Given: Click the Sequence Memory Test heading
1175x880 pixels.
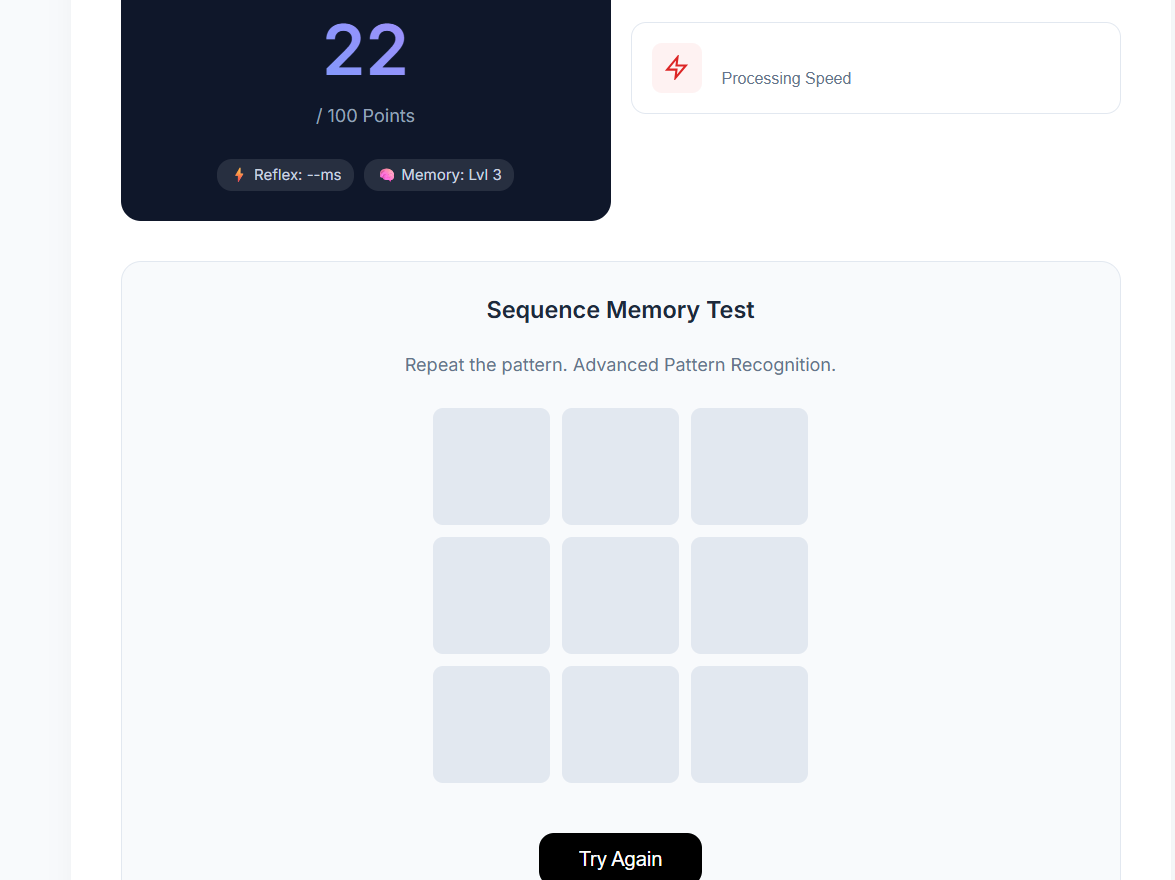Looking at the screenshot, I should point(620,310).
